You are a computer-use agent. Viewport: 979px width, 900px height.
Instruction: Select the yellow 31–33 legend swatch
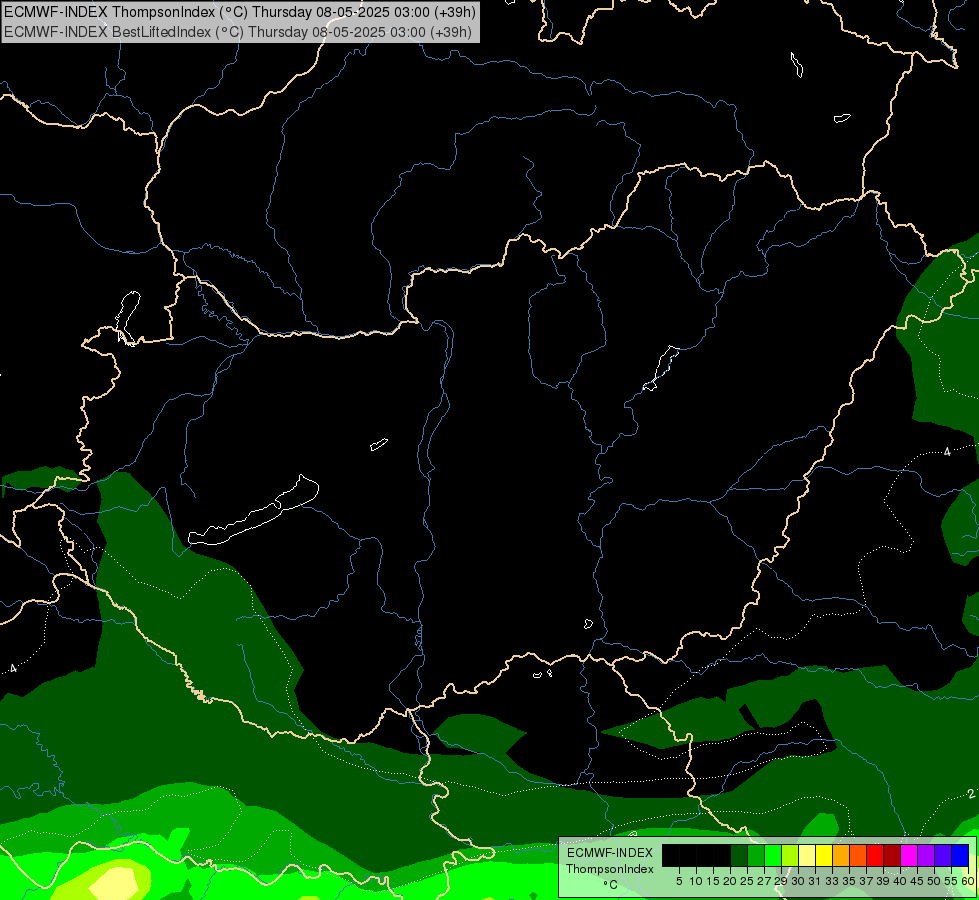[824, 855]
